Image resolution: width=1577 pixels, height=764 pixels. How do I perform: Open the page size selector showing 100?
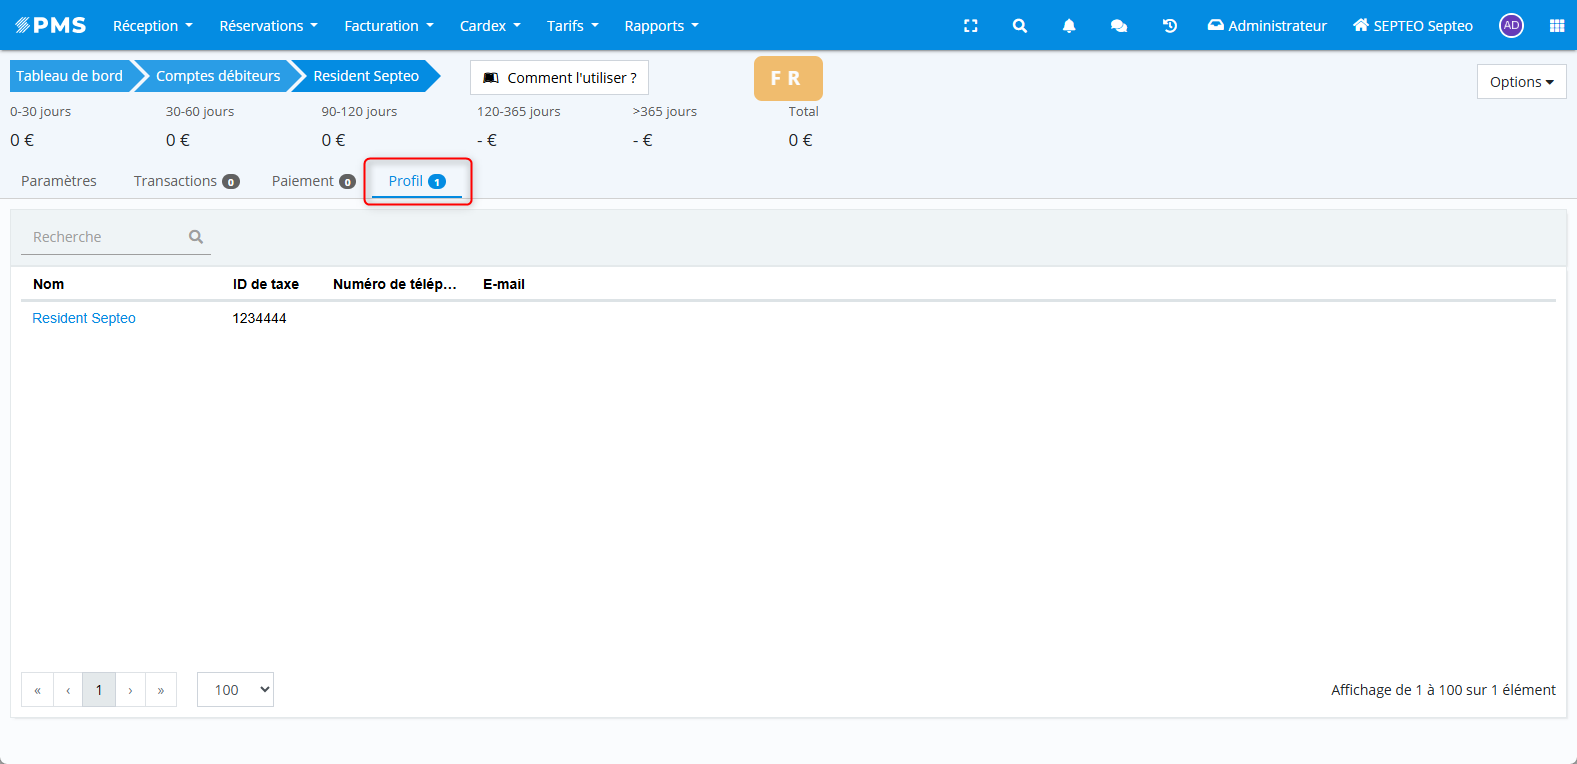[235, 690]
